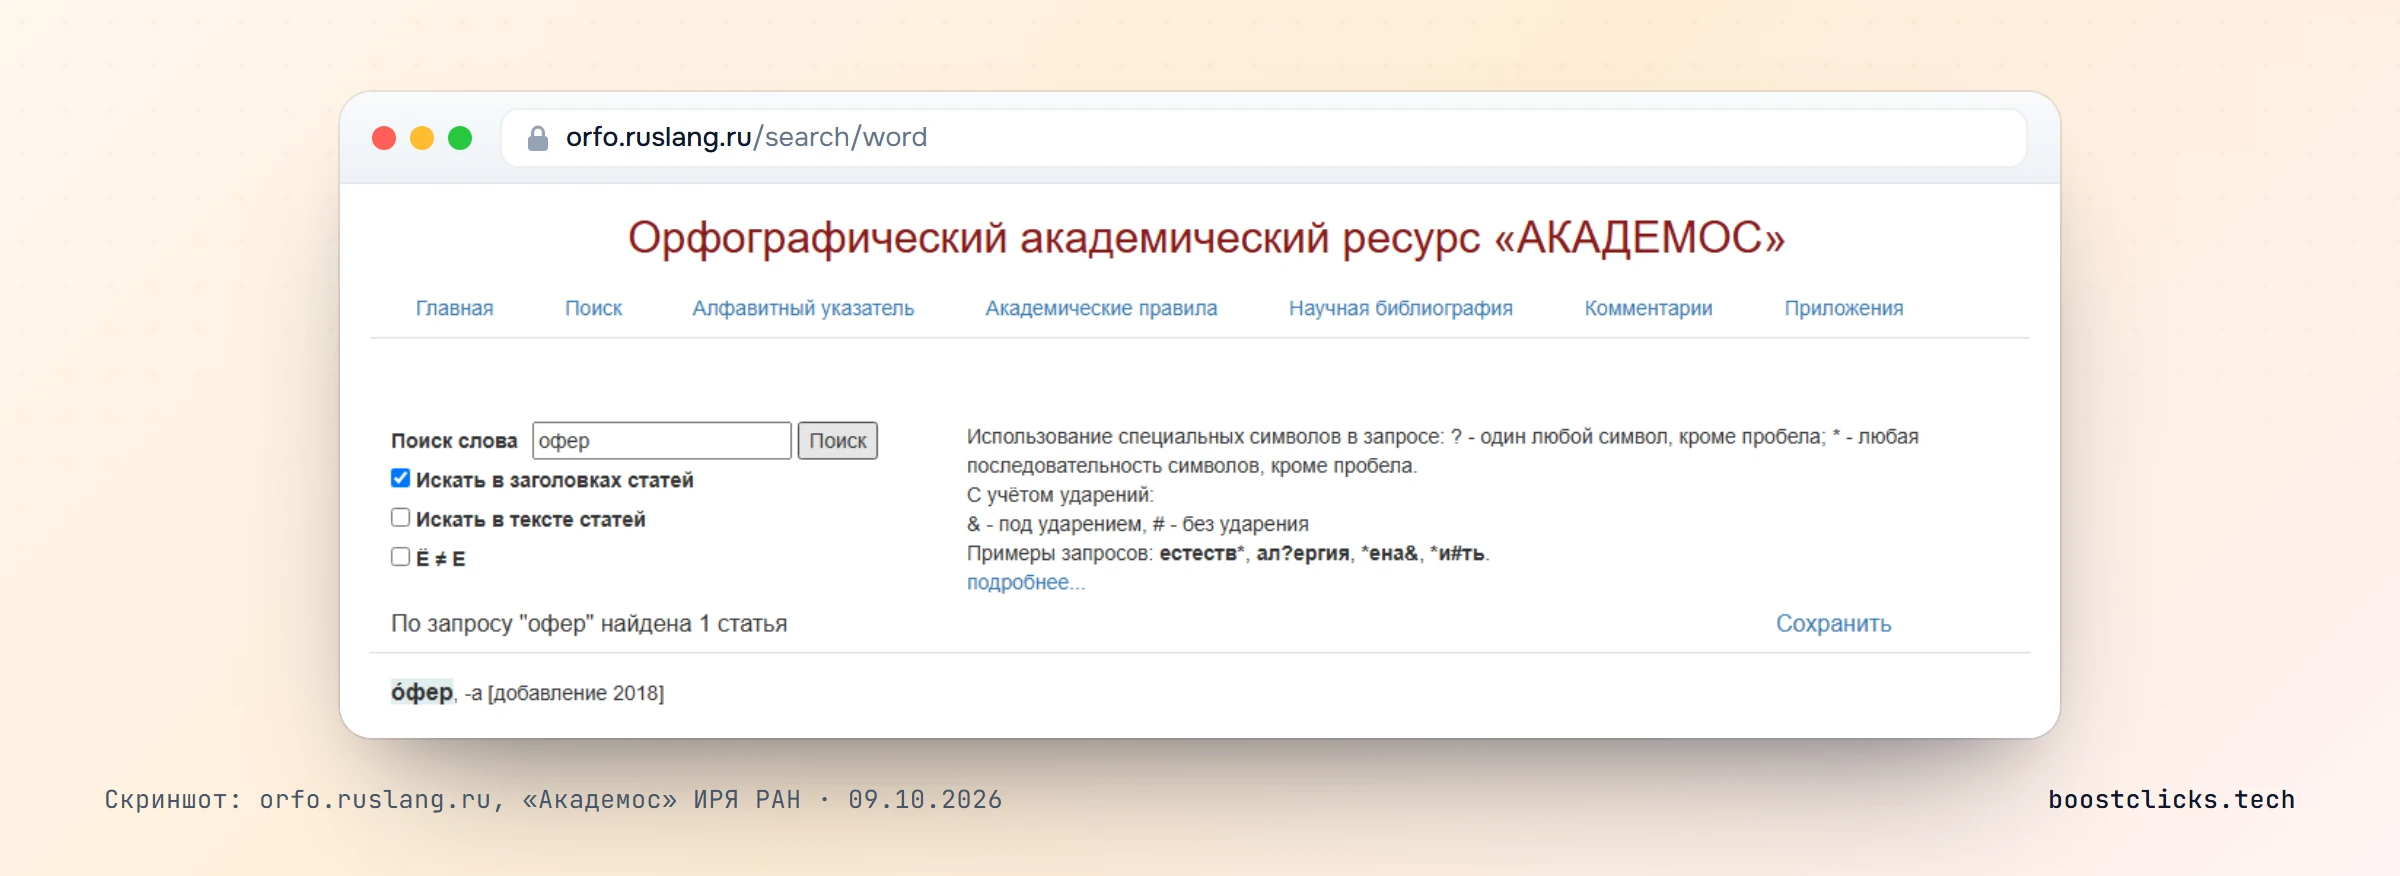The width and height of the screenshot is (2400, 876).
Task: Click the Примеры запросов example line
Action: coord(1228,553)
